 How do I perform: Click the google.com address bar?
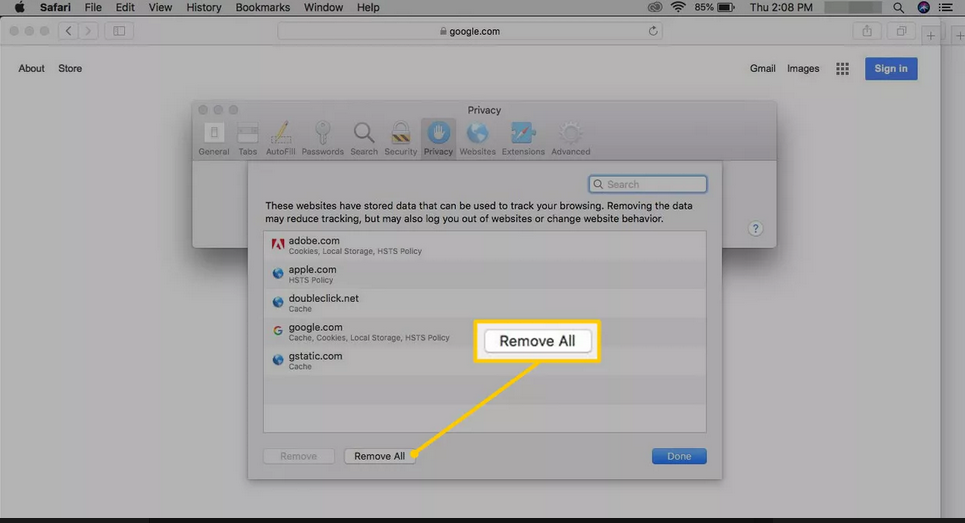(470, 31)
